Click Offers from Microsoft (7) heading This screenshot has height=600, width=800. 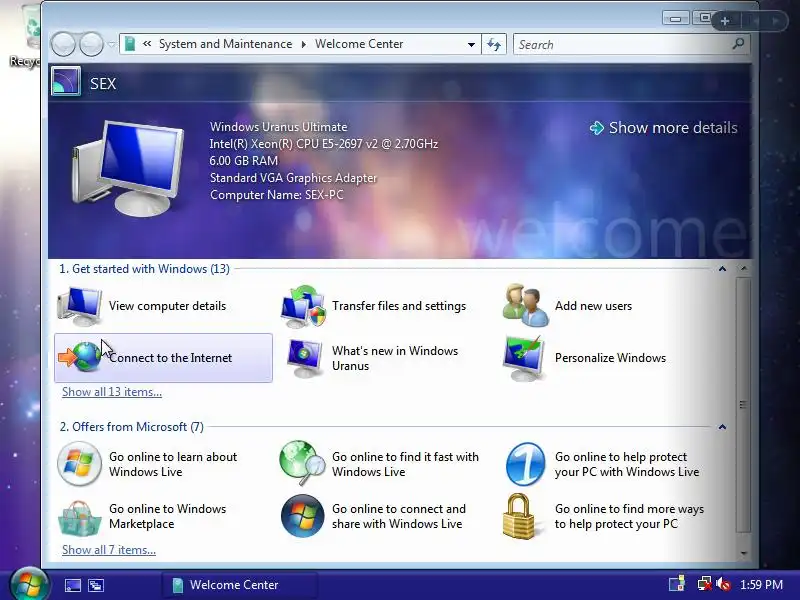pos(132,427)
